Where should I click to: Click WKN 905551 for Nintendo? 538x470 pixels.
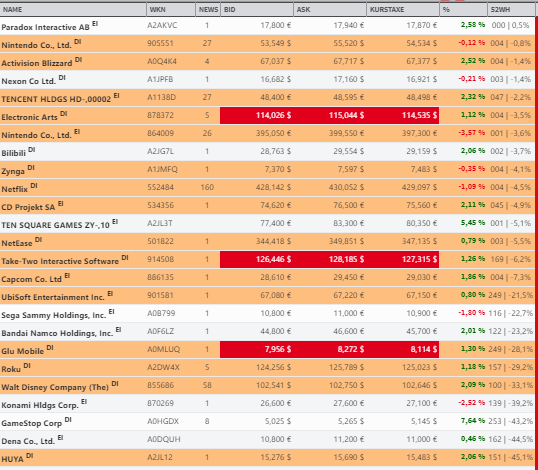pos(160,44)
